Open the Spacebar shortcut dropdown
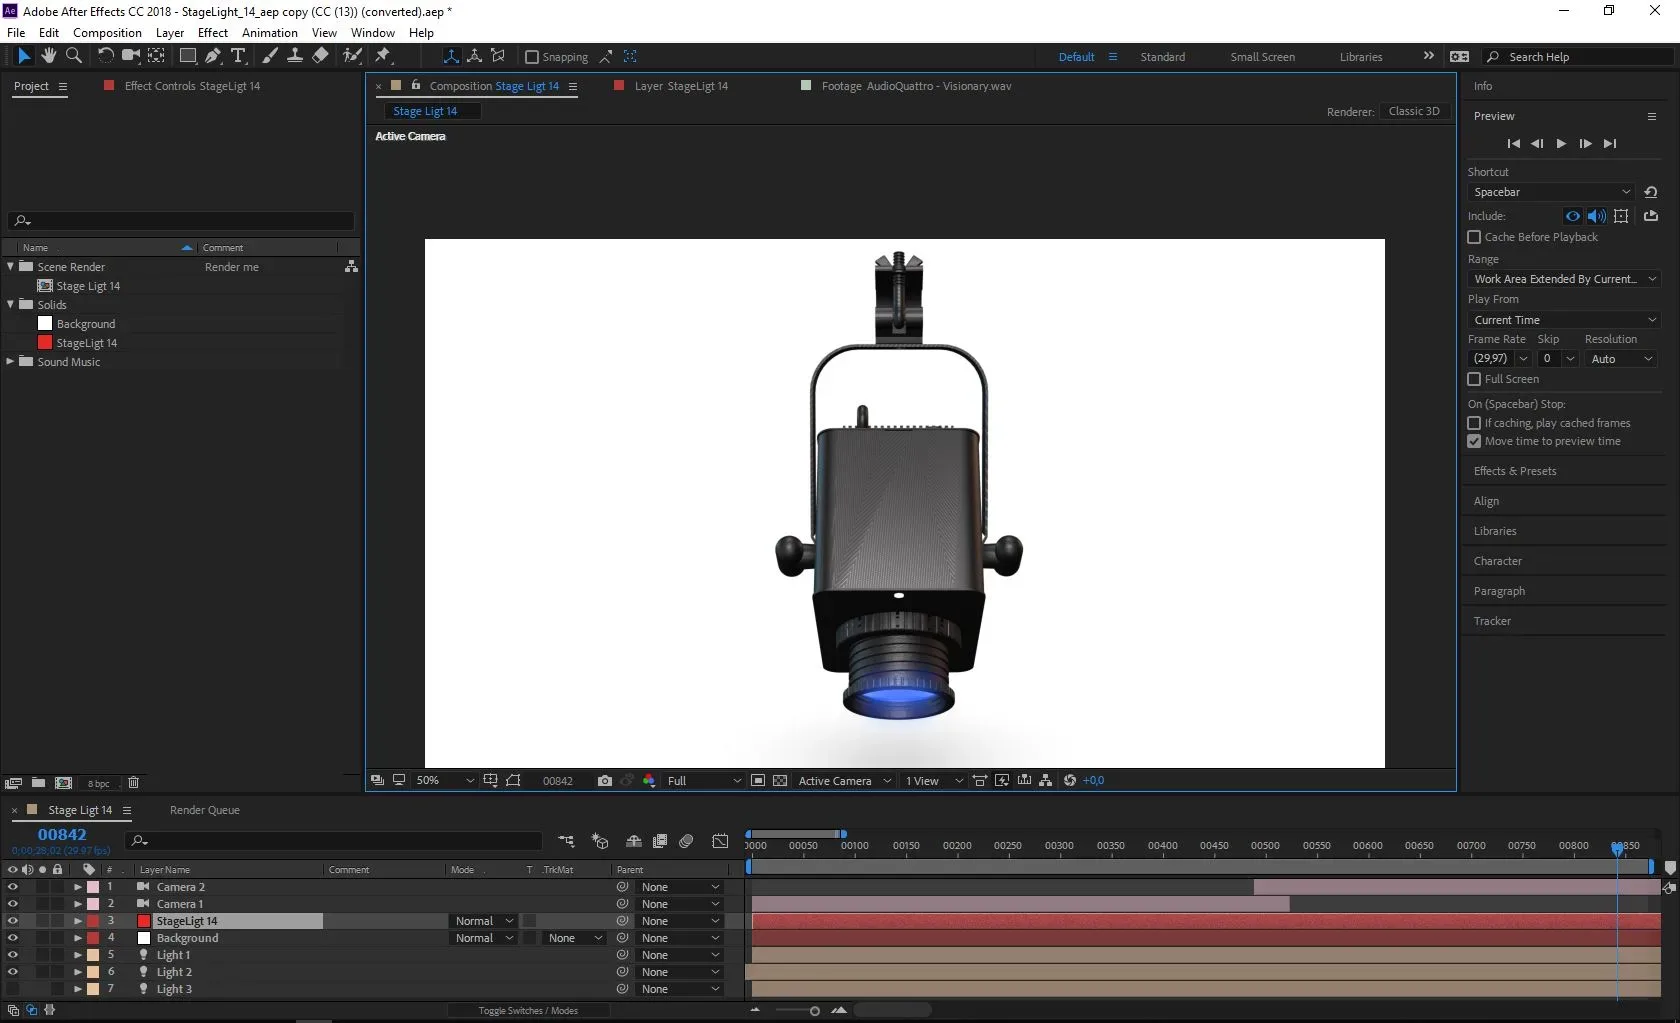Screen dimensions: 1680x1023 [x=1551, y=192]
